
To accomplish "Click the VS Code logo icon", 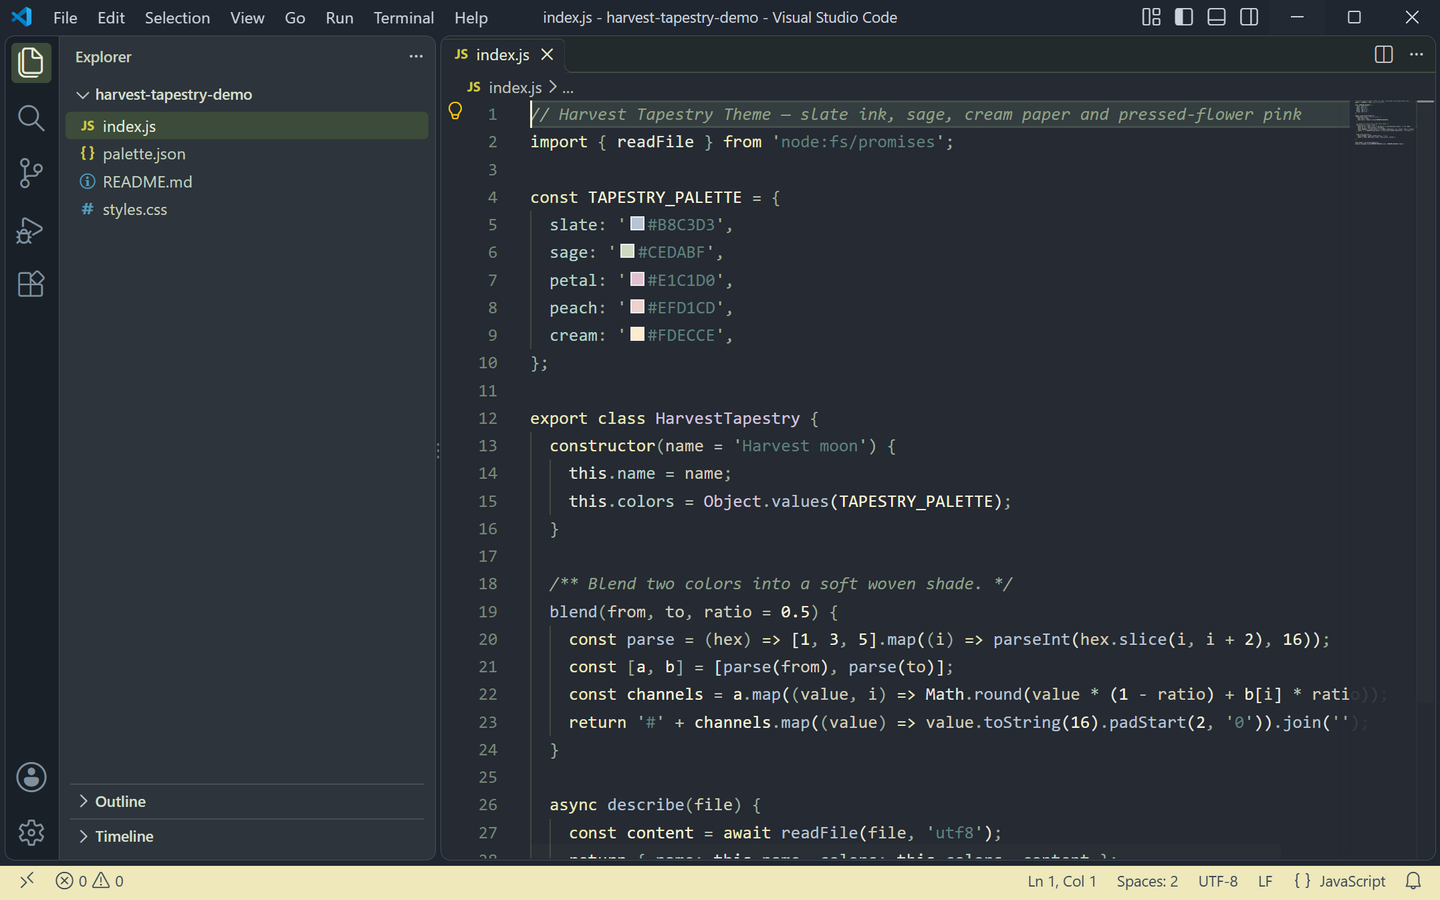I will (22, 17).
